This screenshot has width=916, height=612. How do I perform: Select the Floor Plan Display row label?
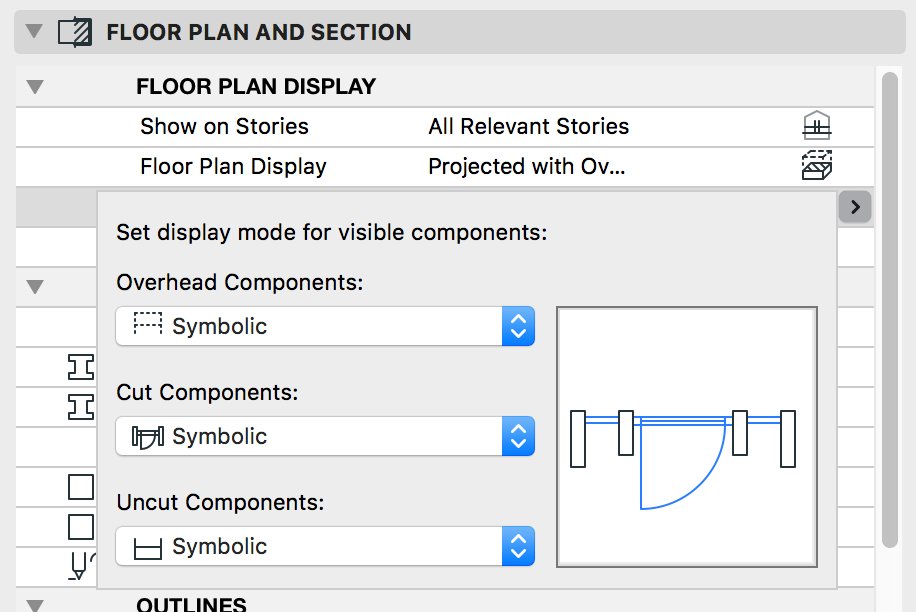click(233, 166)
